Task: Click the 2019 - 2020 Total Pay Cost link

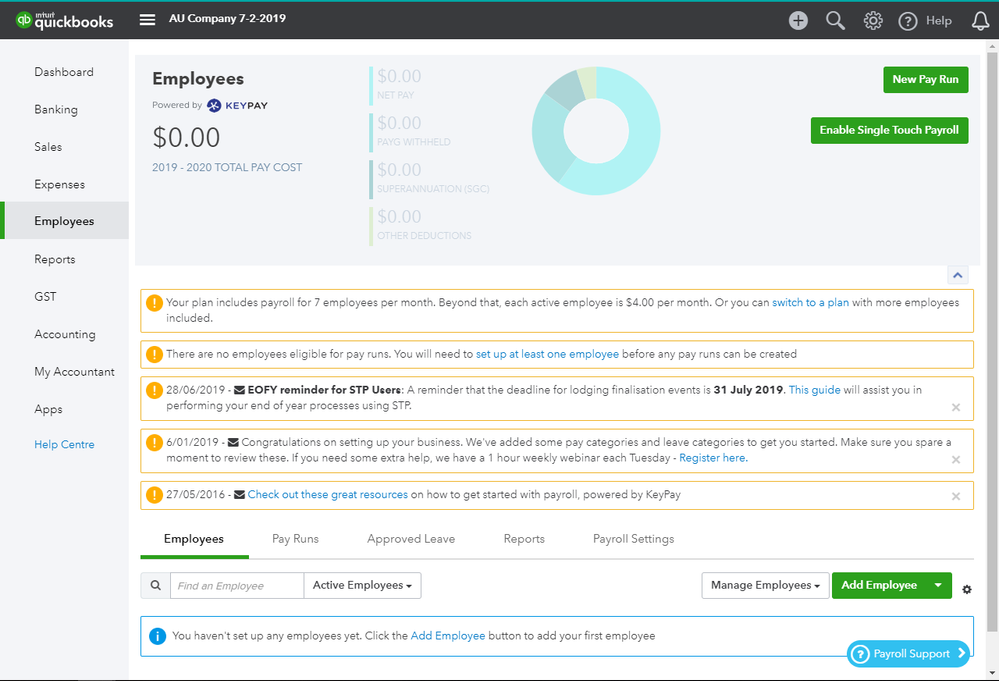Action: [227, 168]
